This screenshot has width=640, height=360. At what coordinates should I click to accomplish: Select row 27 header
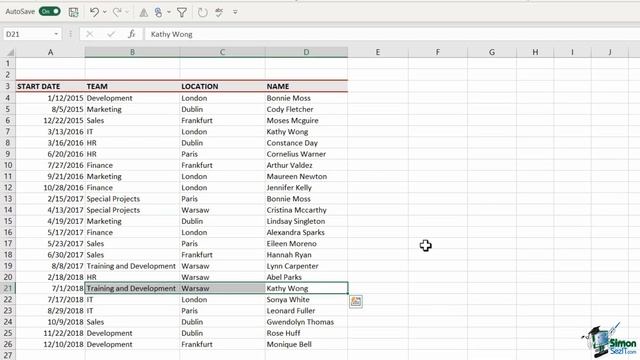(x=8, y=355)
